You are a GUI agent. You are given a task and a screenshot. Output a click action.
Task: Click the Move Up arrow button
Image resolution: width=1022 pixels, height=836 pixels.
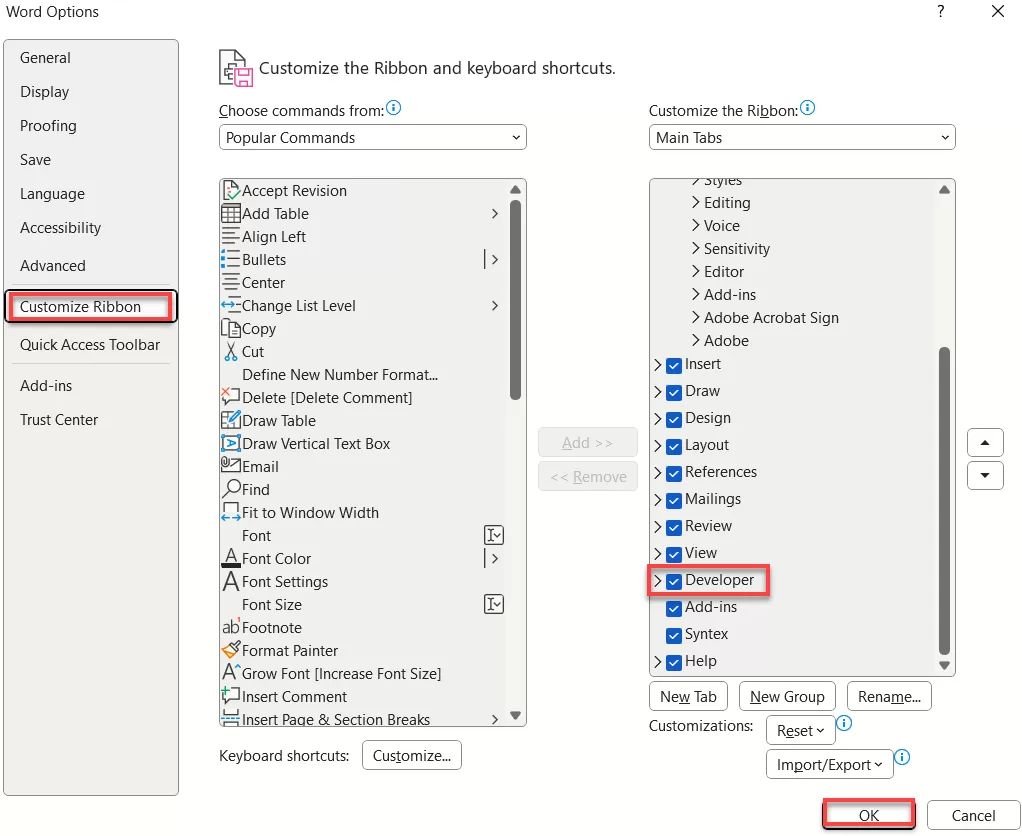tap(985, 442)
